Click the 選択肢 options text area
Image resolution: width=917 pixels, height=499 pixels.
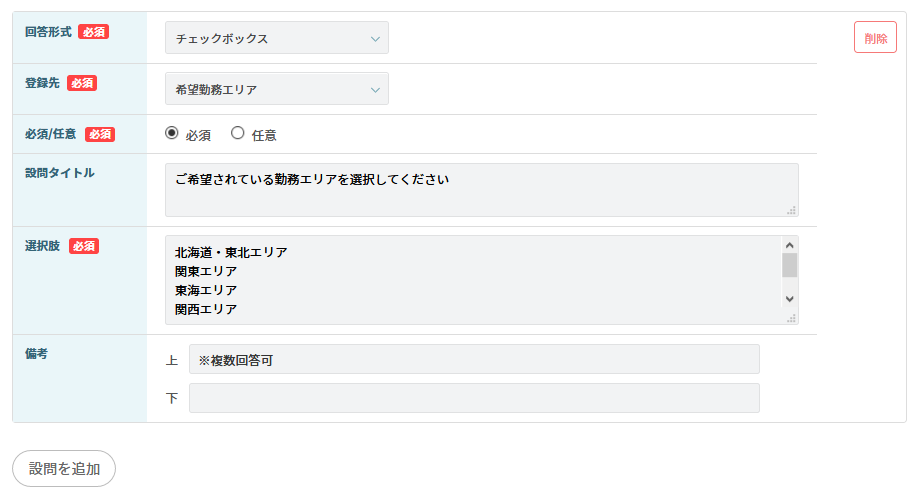[470, 280]
